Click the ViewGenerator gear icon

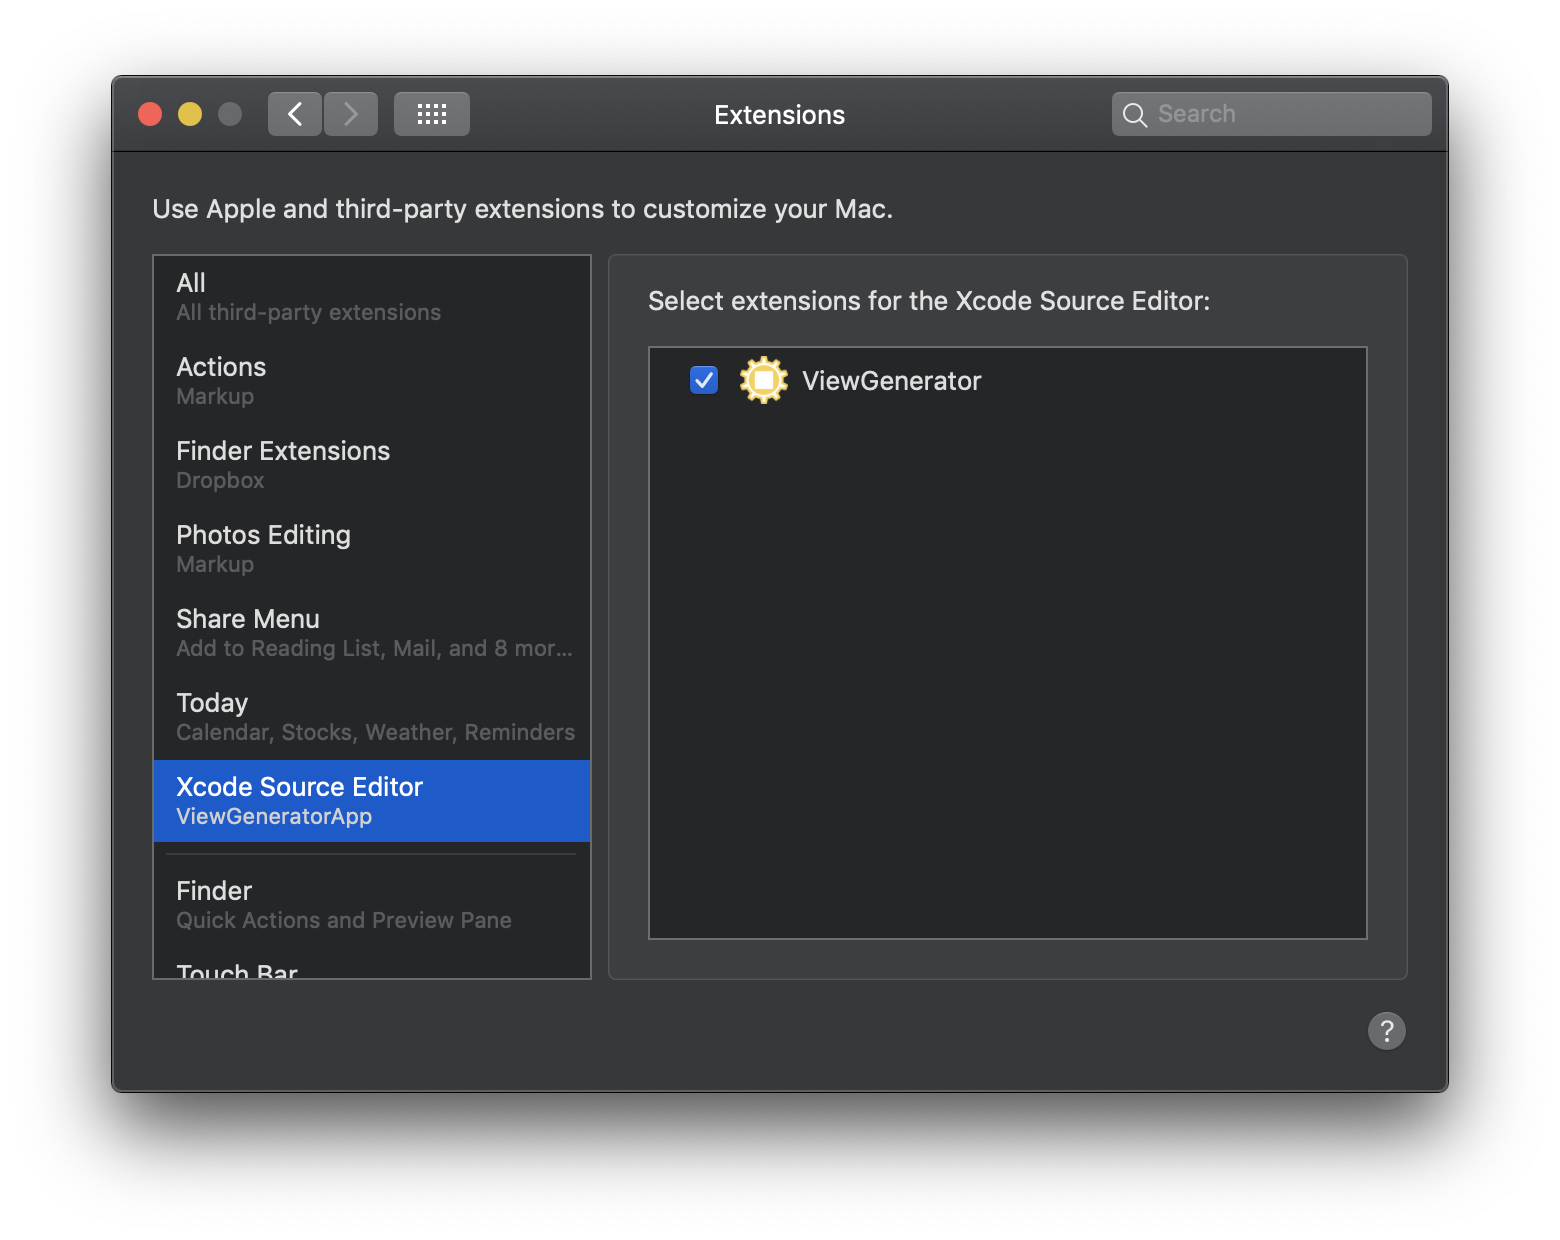[x=764, y=380]
